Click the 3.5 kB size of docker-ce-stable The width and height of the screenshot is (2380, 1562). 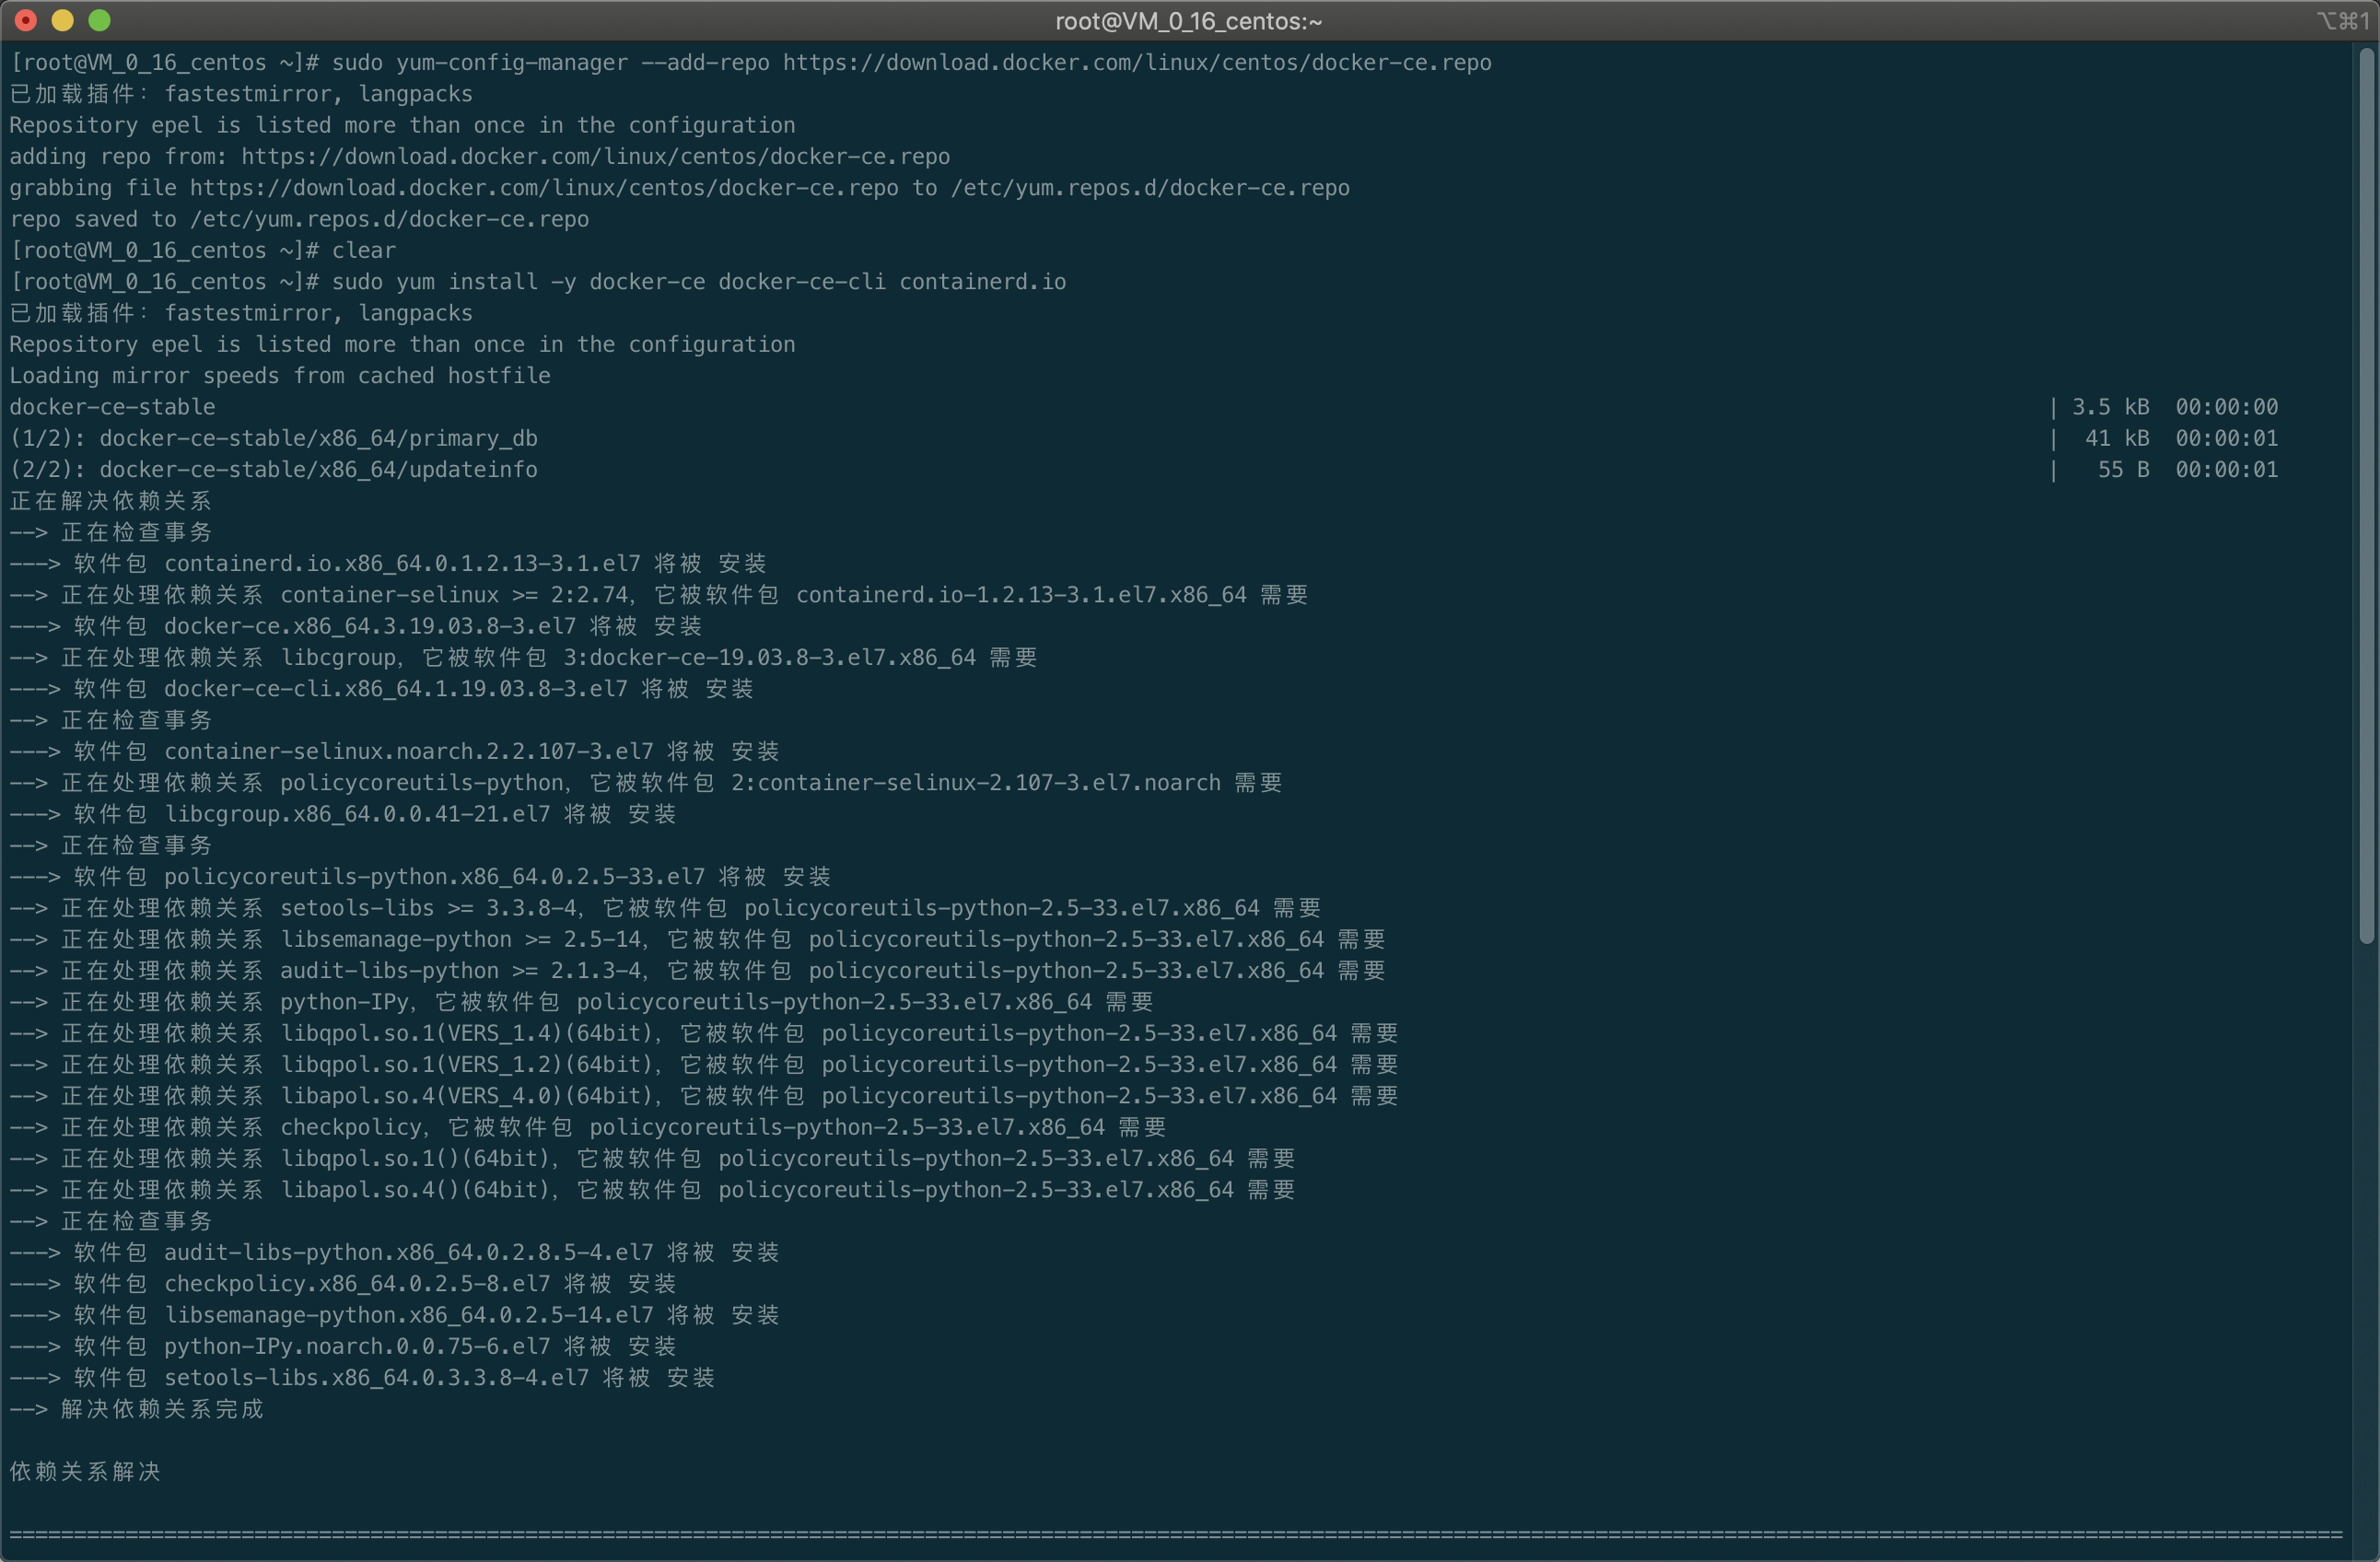click(x=2109, y=407)
